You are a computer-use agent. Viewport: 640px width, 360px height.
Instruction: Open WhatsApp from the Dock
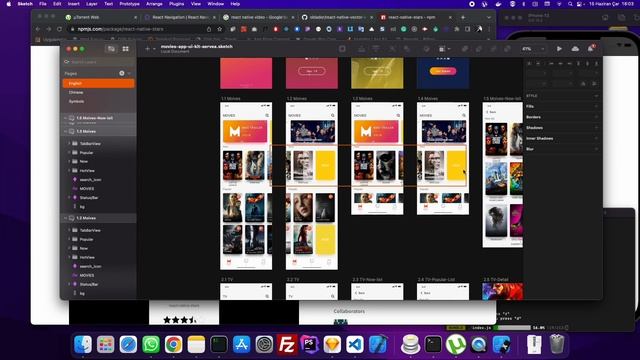[x=151, y=344]
